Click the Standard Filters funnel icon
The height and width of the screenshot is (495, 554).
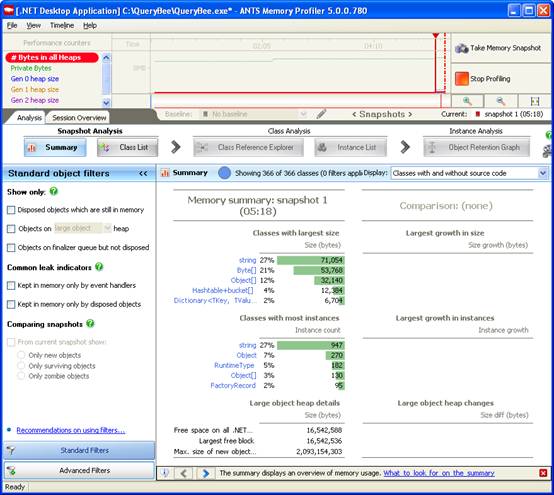[11, 450]
